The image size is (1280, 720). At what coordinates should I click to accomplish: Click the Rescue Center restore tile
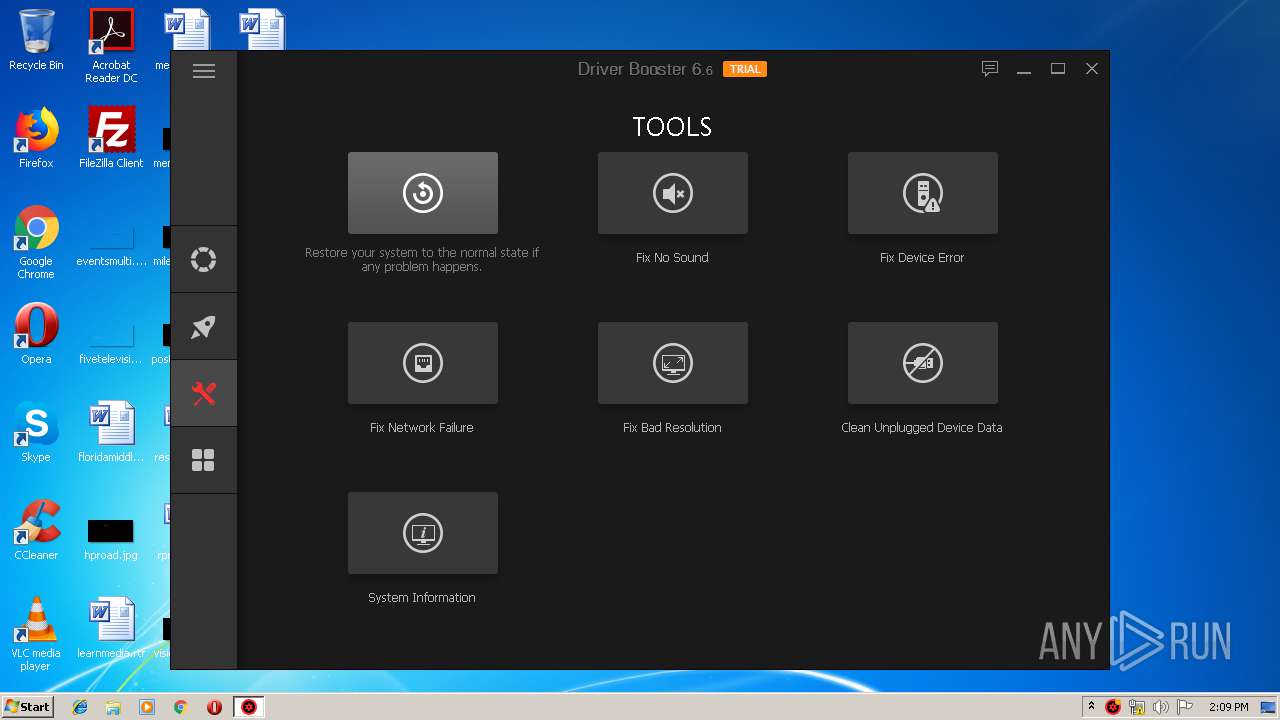(x=423, y=193)
